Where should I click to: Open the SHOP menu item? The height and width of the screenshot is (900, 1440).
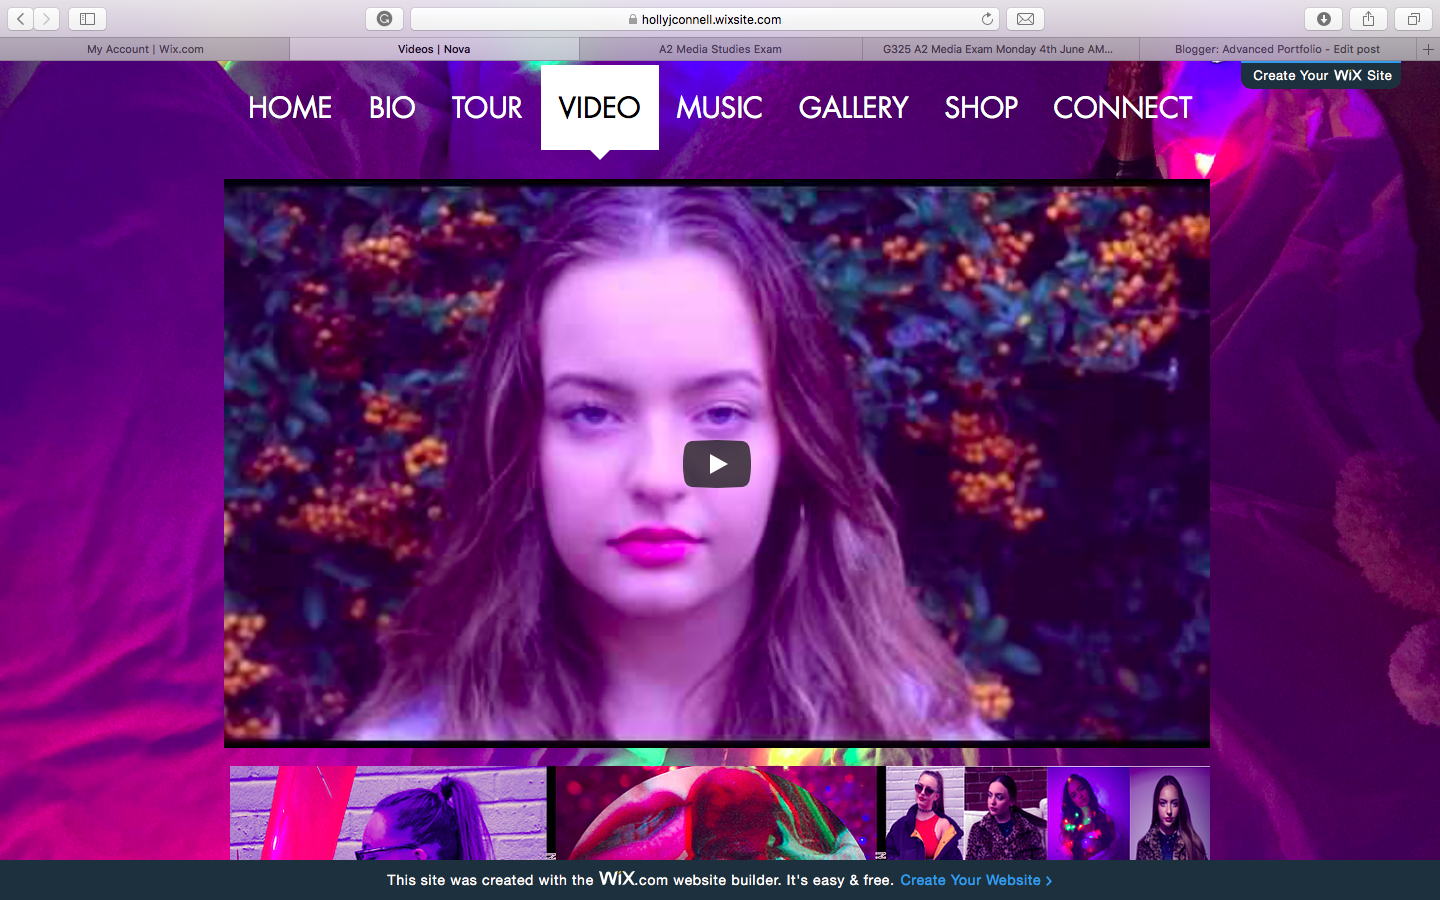981,107
